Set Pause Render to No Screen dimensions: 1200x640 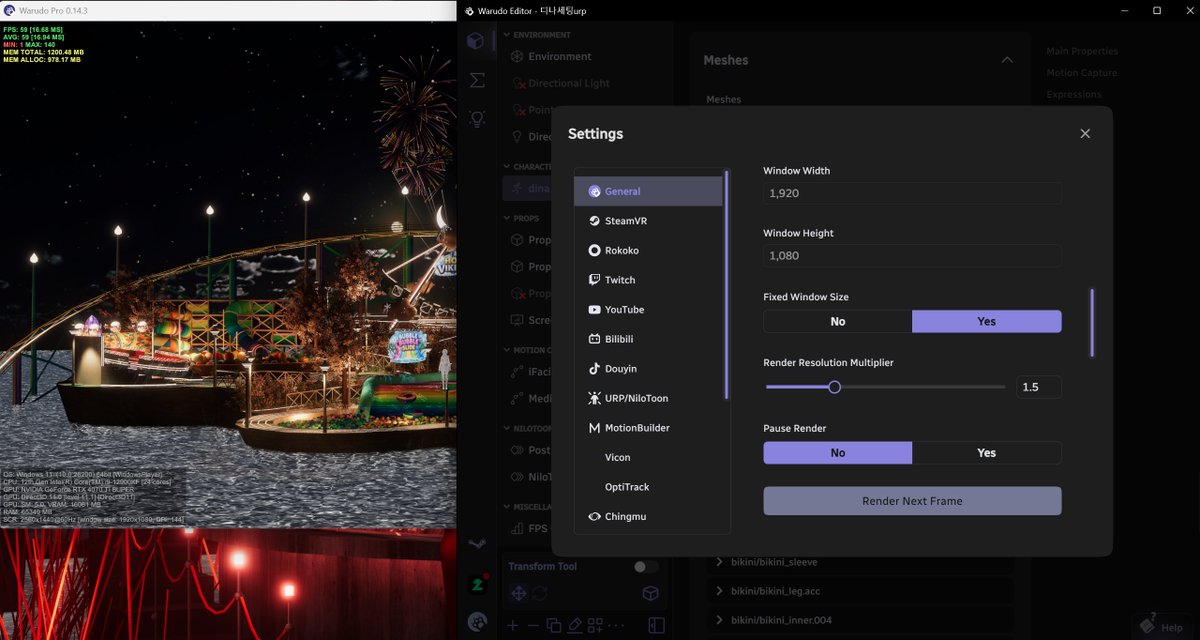[x=838, y=453]
